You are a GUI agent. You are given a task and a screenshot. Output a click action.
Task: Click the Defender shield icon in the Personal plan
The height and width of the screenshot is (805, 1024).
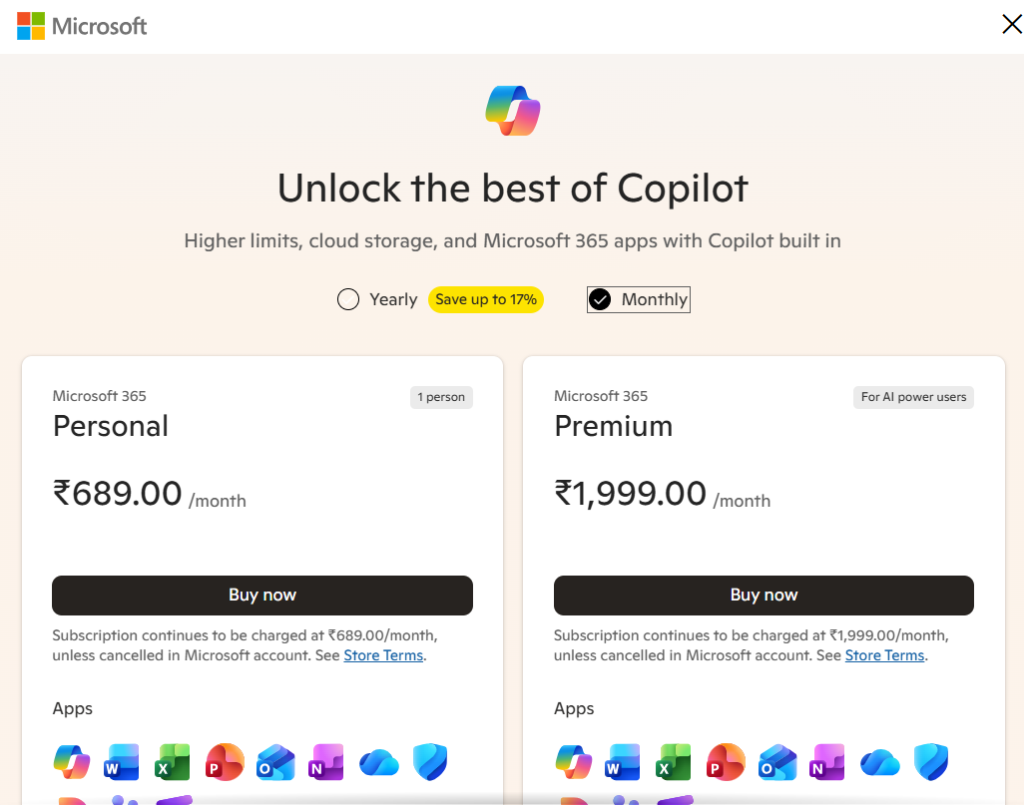(x=430, y=762)
